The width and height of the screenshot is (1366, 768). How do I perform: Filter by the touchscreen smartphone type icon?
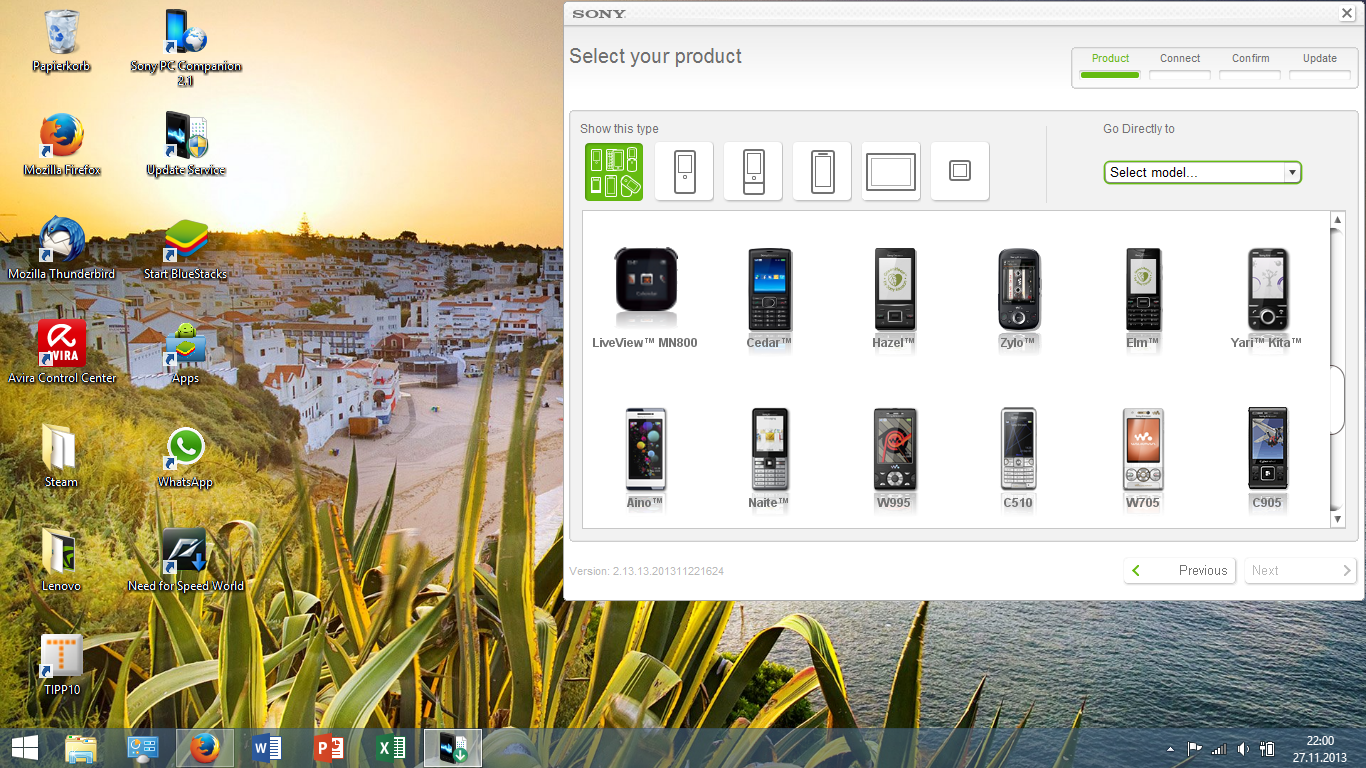pyautogui.click(x=822, y=171)
